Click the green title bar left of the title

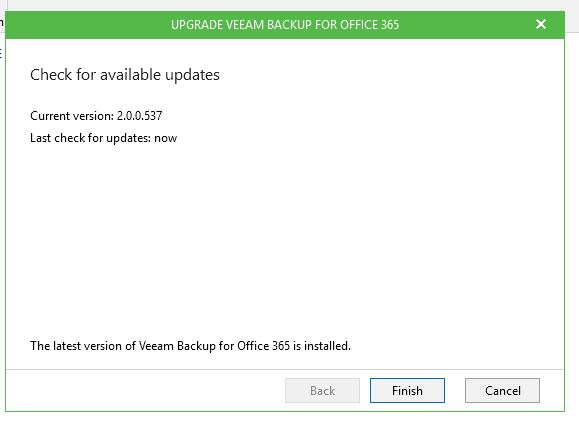click(x=89, y=25)
